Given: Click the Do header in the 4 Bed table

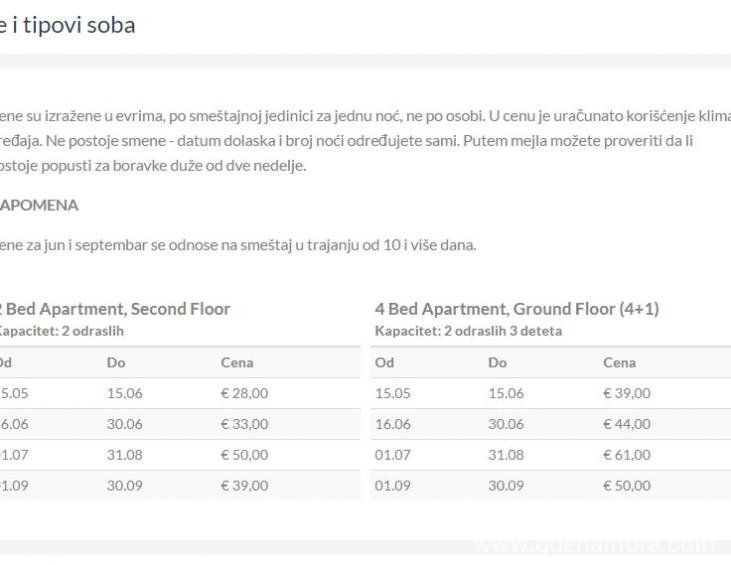Looking at the screenshot, I should point(498,363).
